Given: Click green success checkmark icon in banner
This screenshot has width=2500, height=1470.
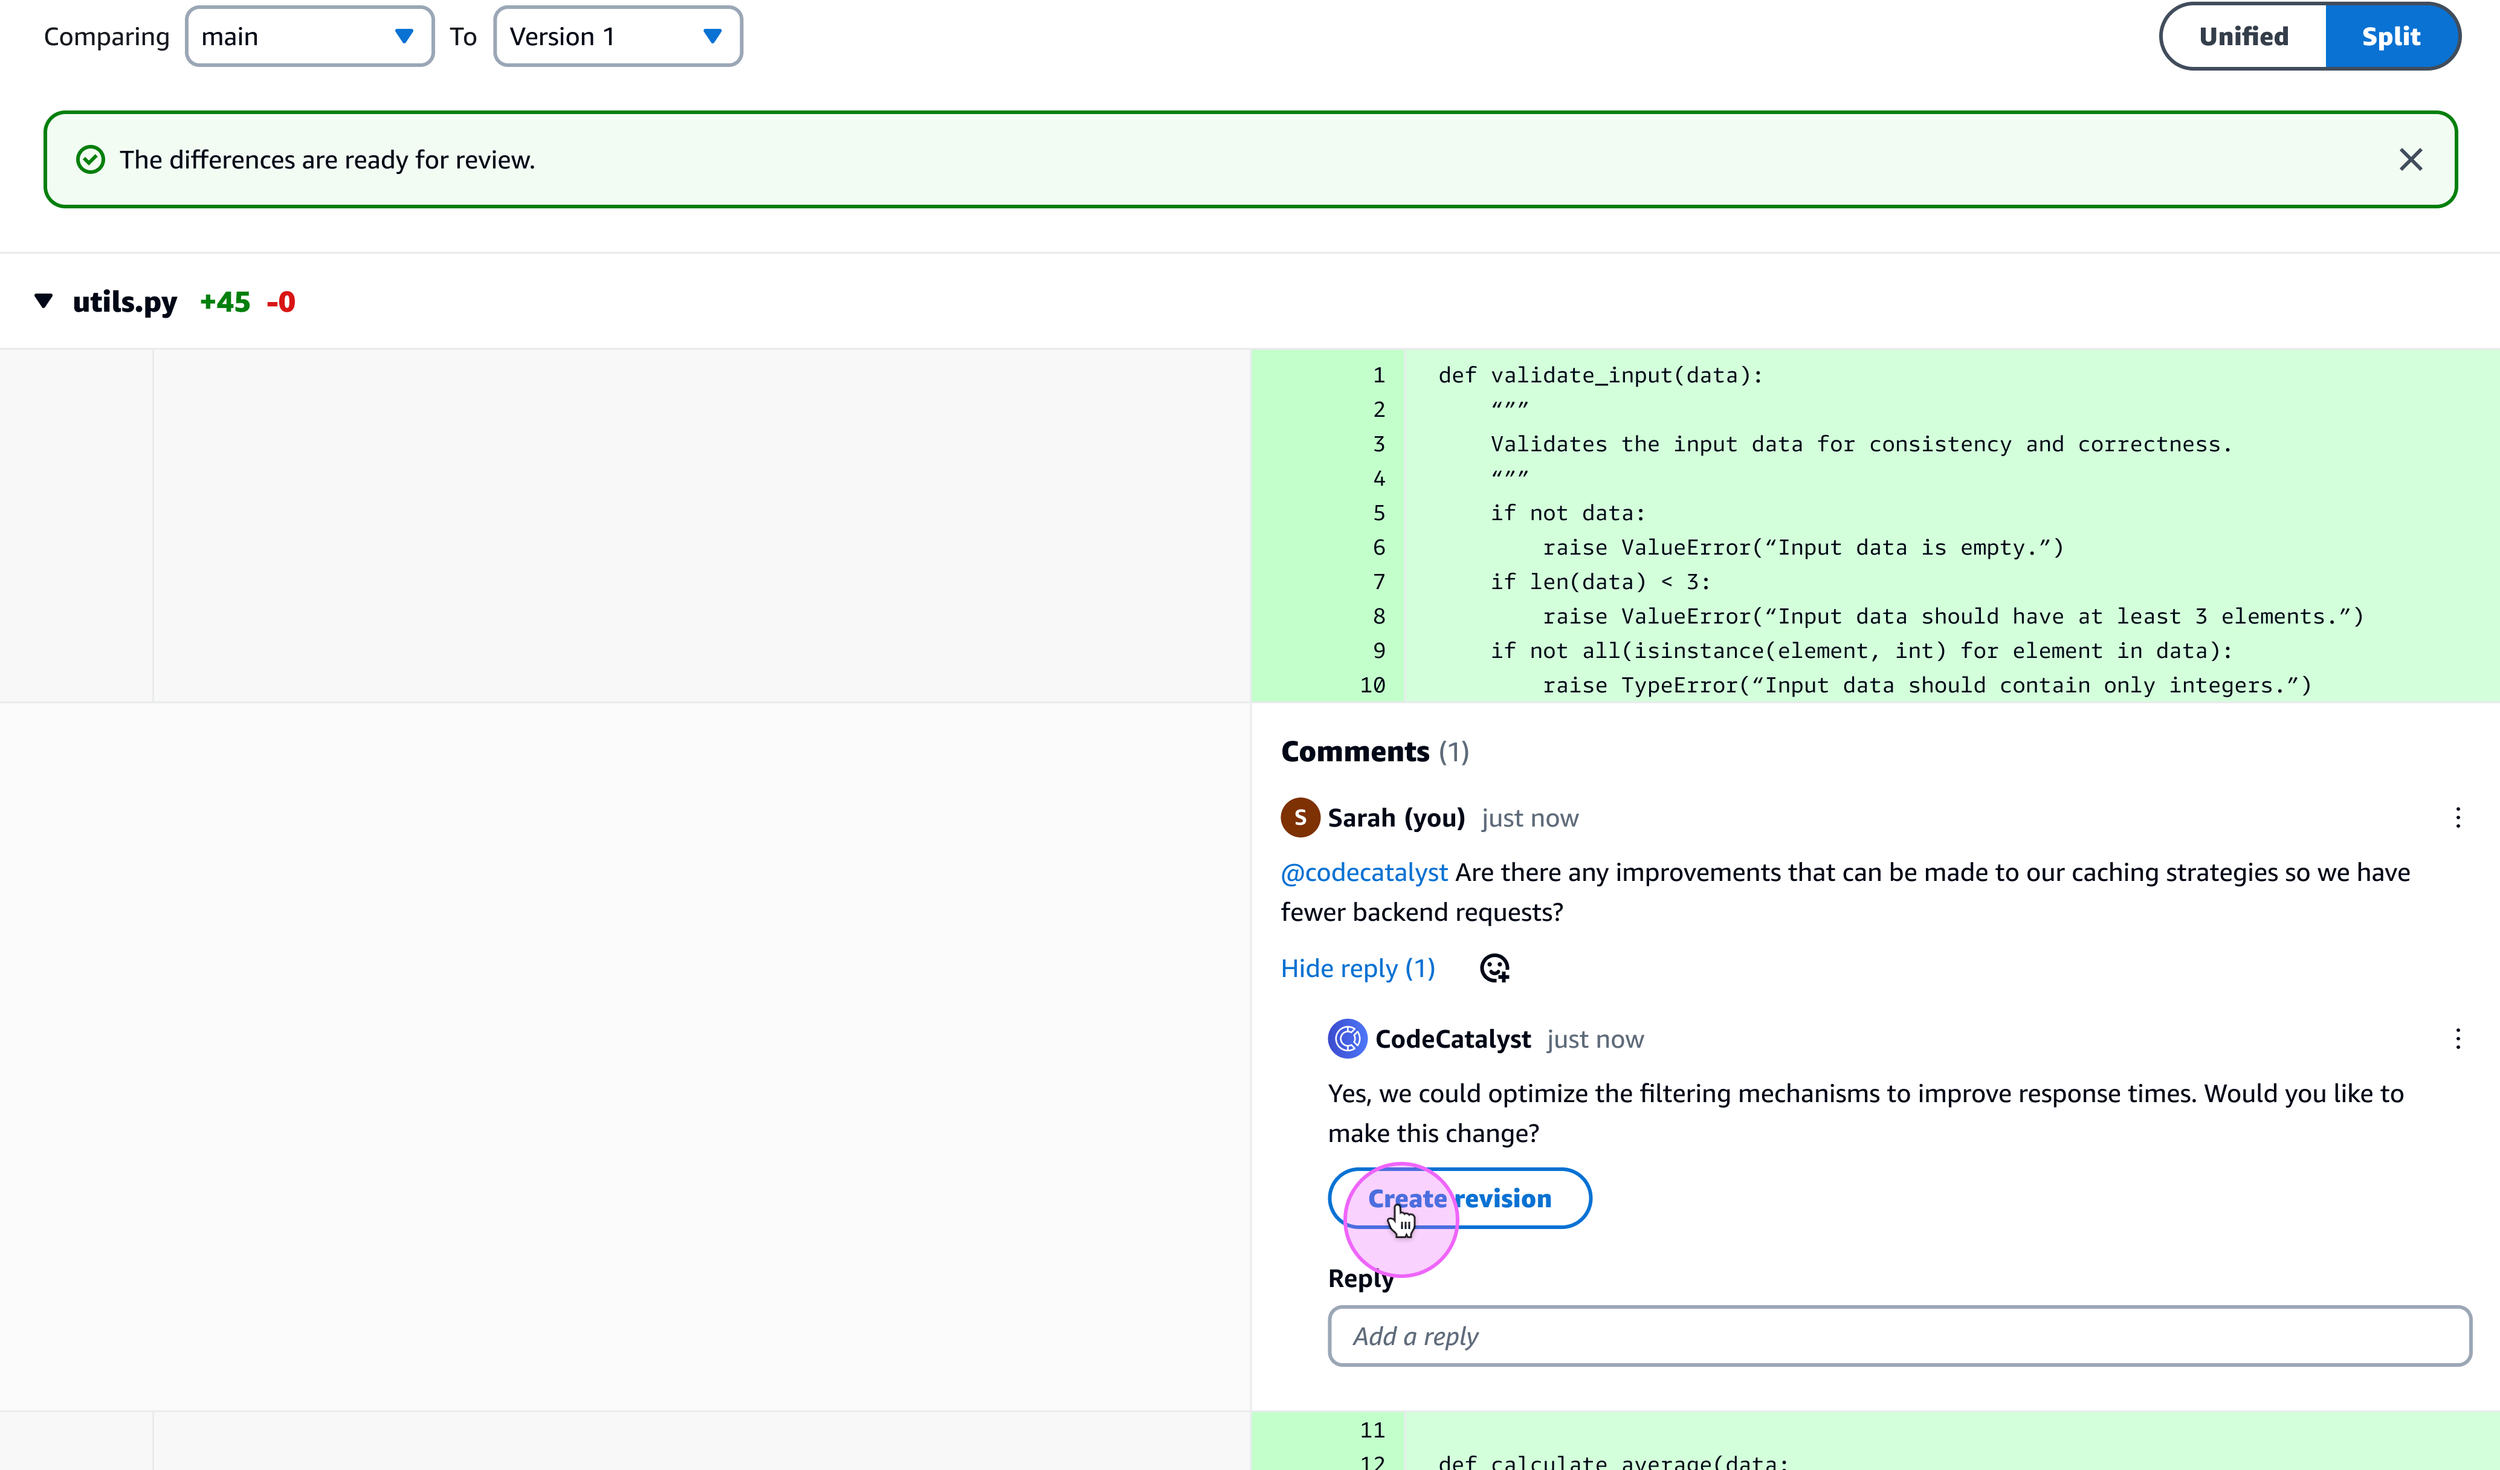Looking at the screenshot, I should [91, 160].
